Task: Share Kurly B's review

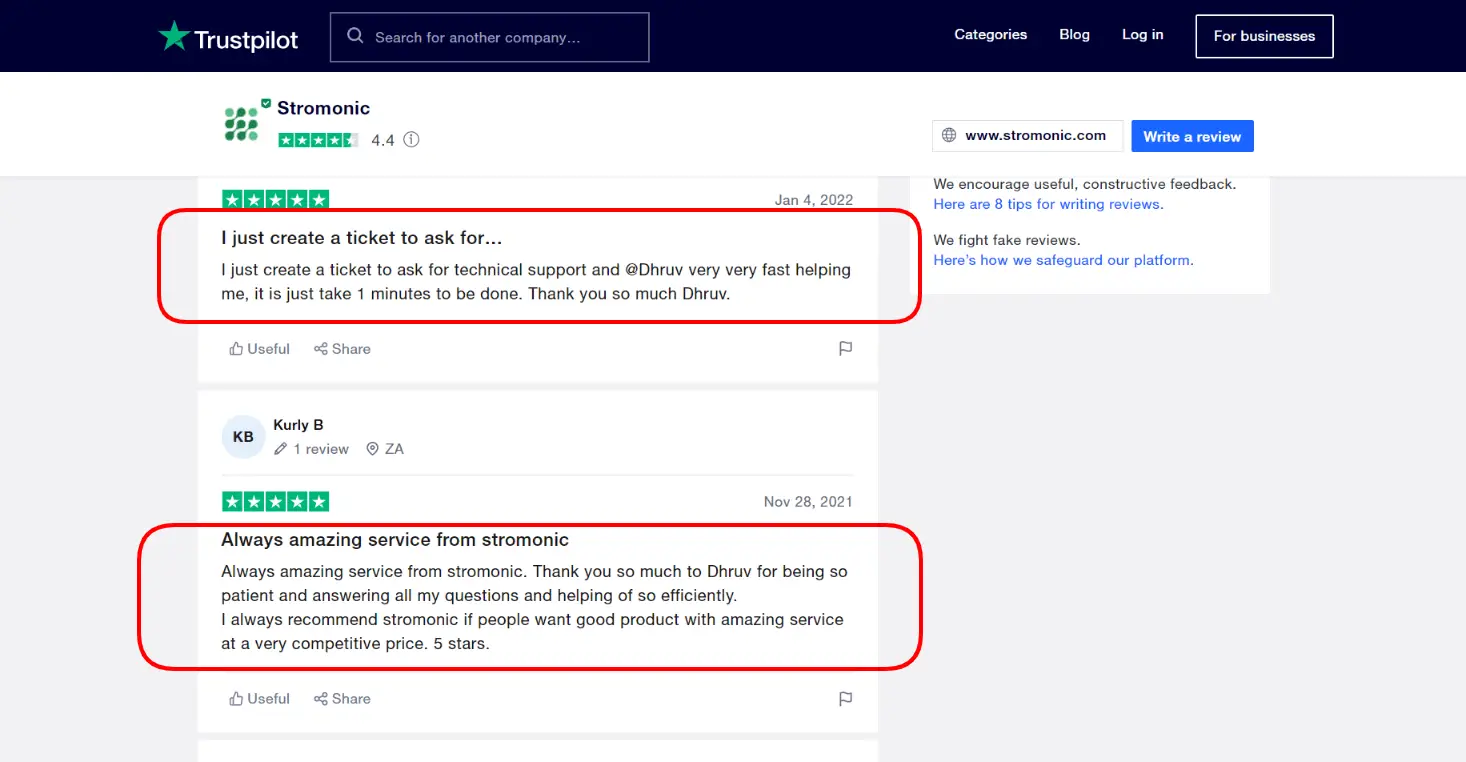Action: [342, 698]
